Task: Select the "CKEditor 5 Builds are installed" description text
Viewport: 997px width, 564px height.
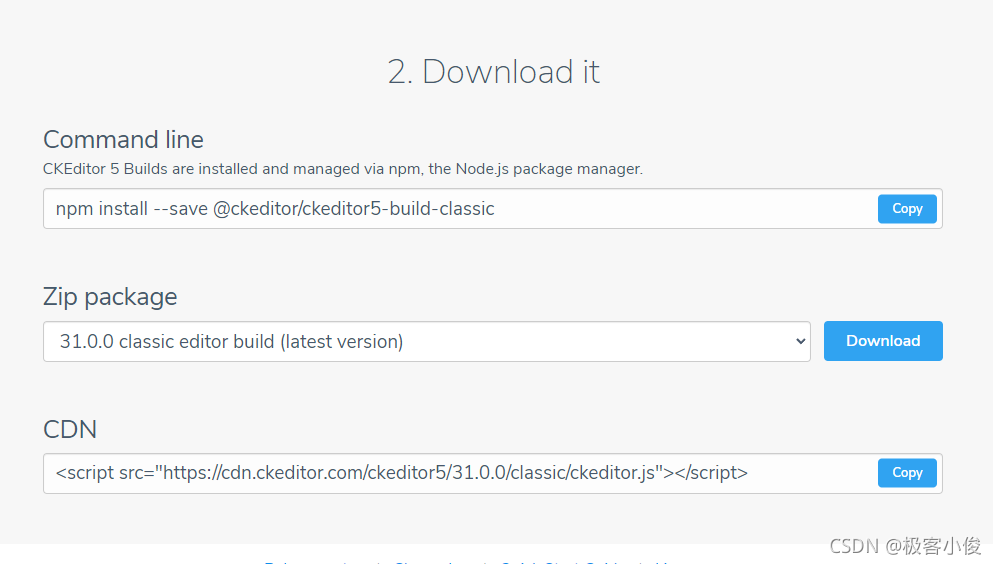Action: point(343,169)
